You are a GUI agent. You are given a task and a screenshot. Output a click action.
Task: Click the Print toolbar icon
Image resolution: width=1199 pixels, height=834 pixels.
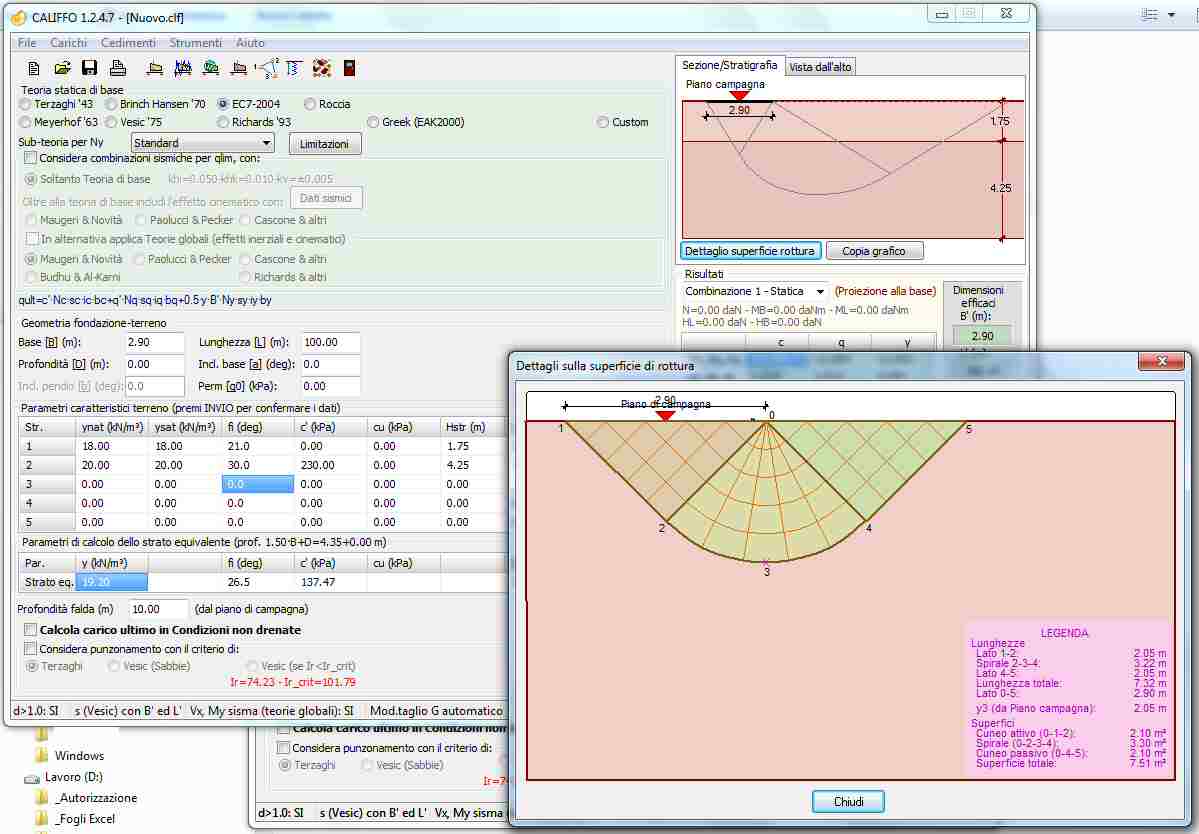click(117, 68)
